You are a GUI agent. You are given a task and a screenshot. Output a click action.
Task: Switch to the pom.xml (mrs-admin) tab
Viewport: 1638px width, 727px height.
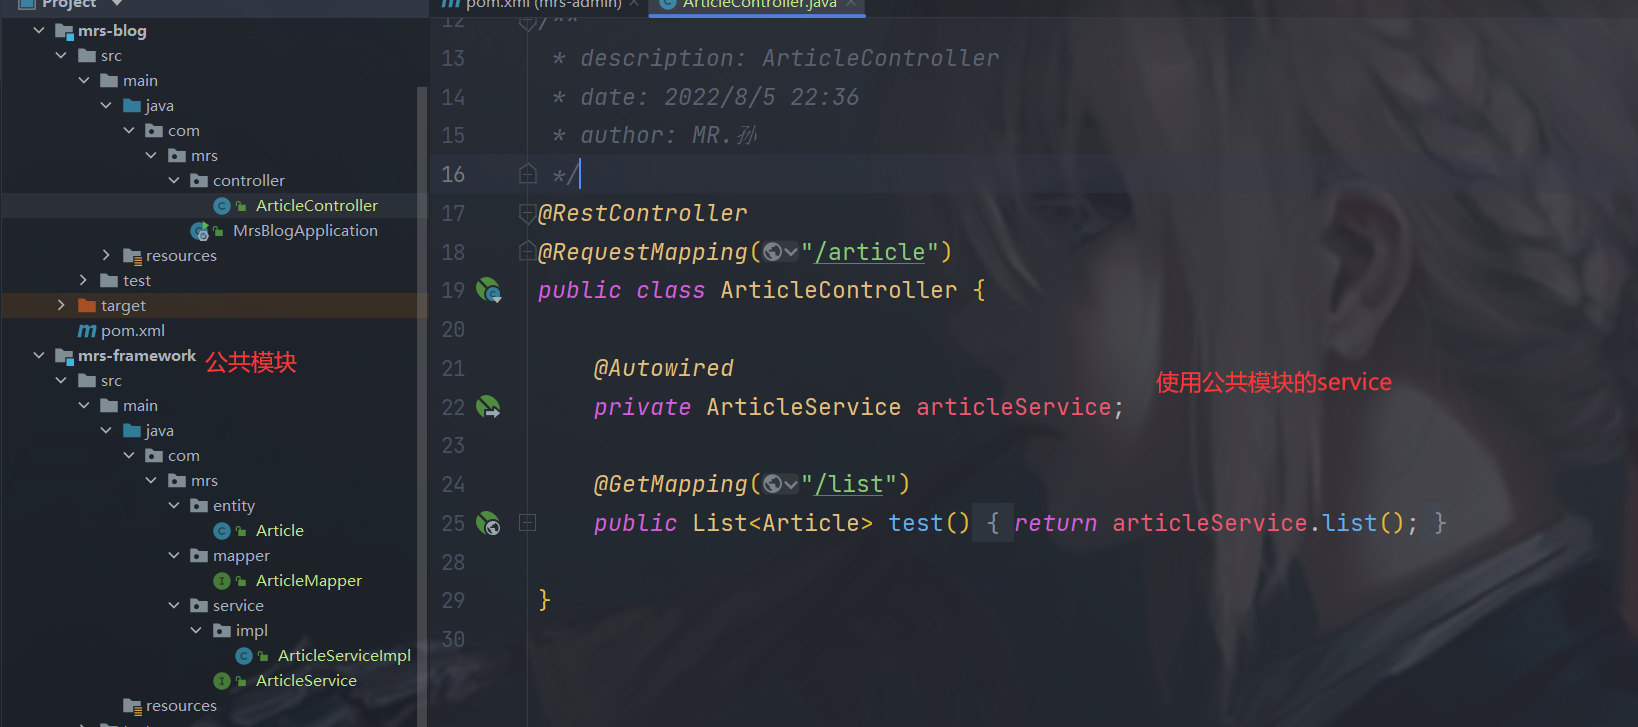tap(533, 5)
